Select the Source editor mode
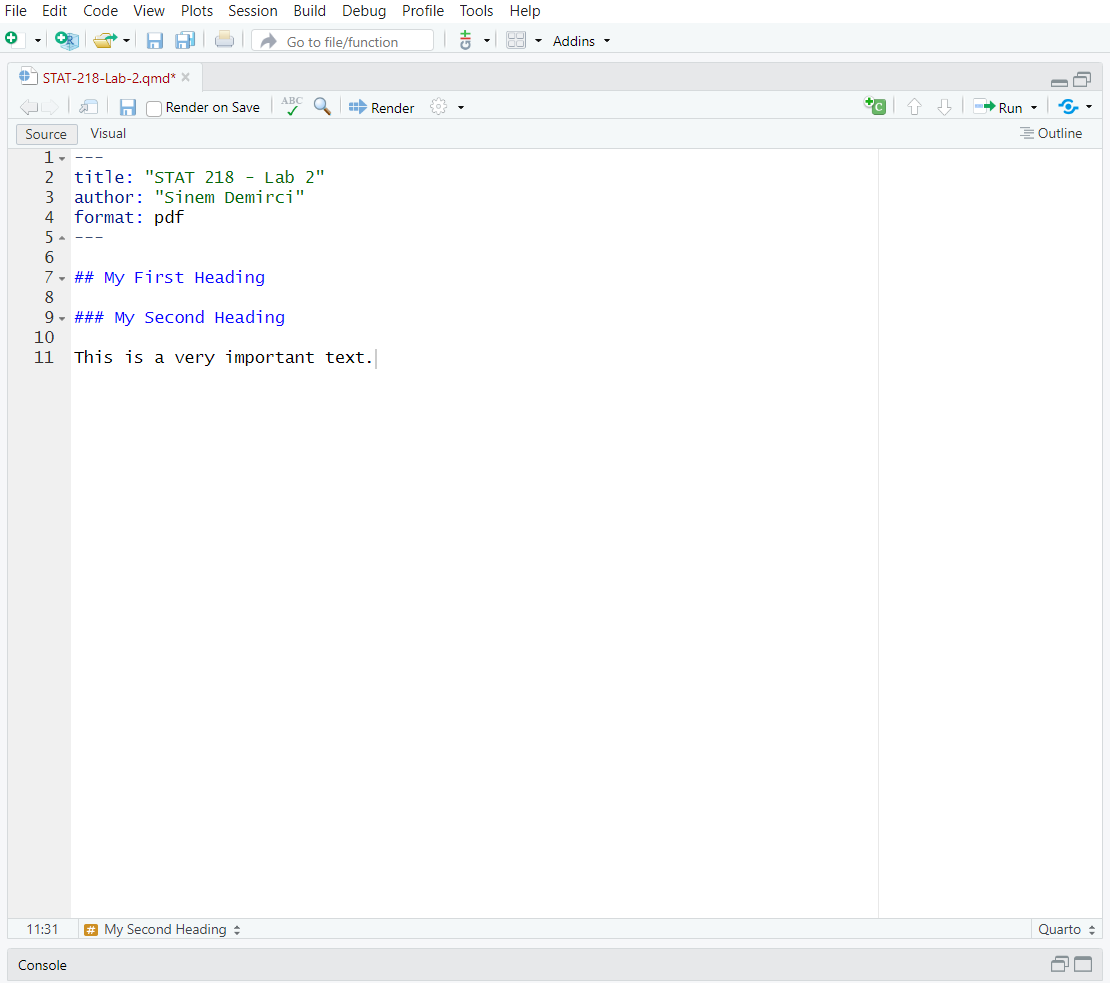The image size is (1110, 983). [x=46, y=134]
